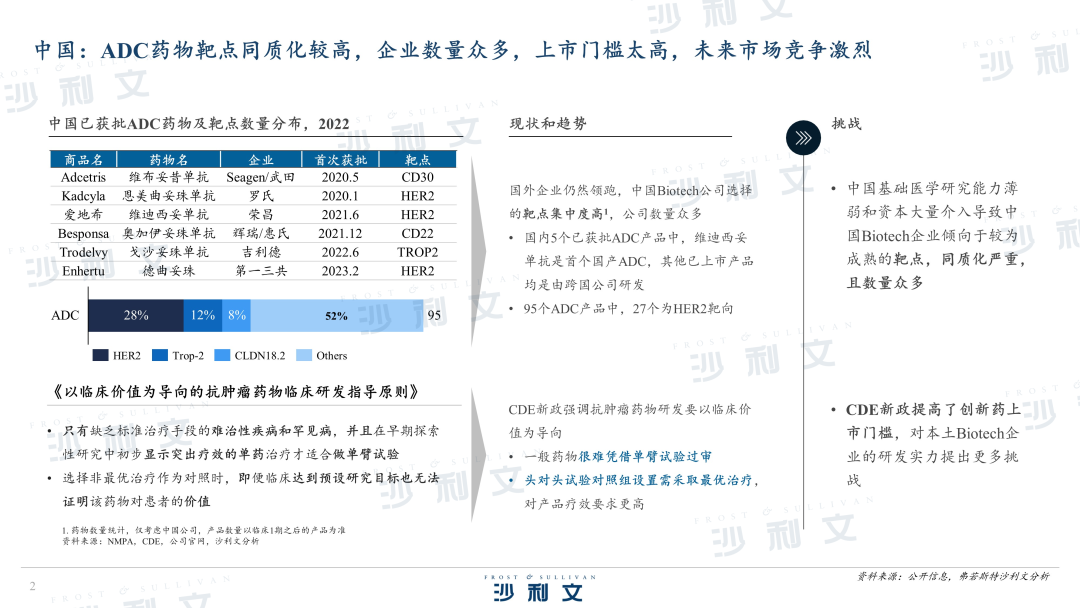
Task: Click the 挑战 section heading
Action: [x=847, y=124]
